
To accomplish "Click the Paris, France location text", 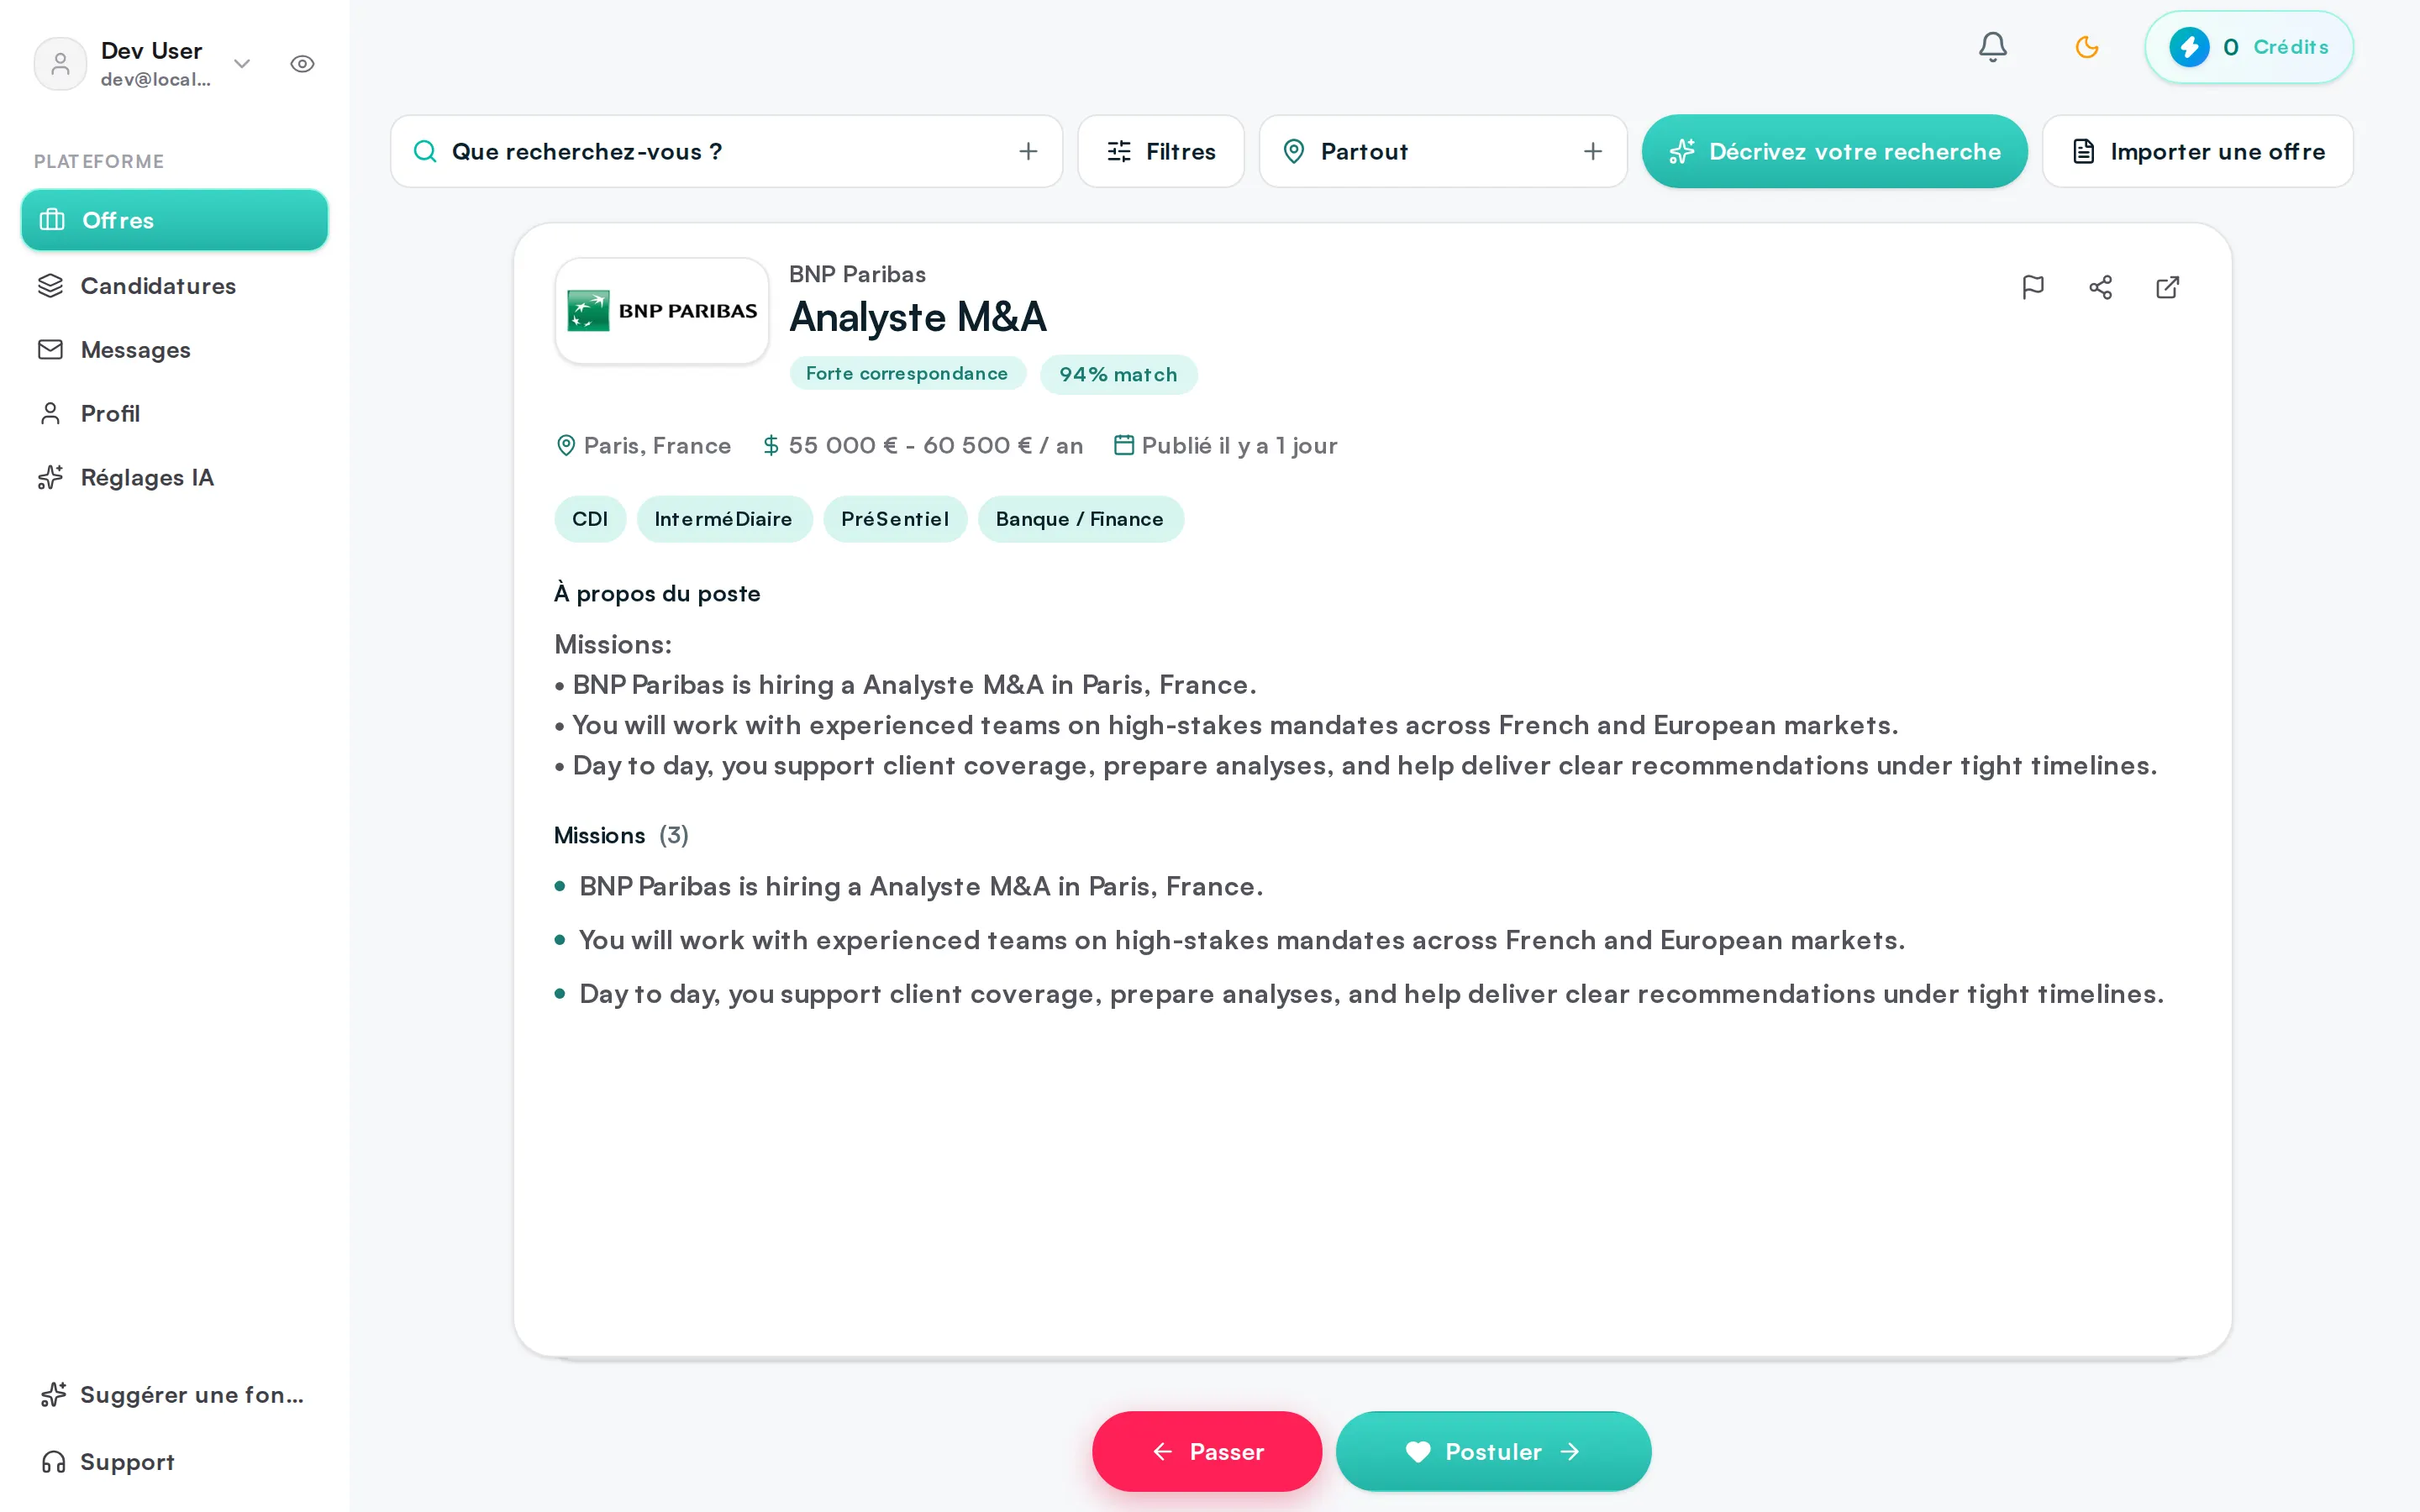I will pyautogui.click(x=657, y=446).
